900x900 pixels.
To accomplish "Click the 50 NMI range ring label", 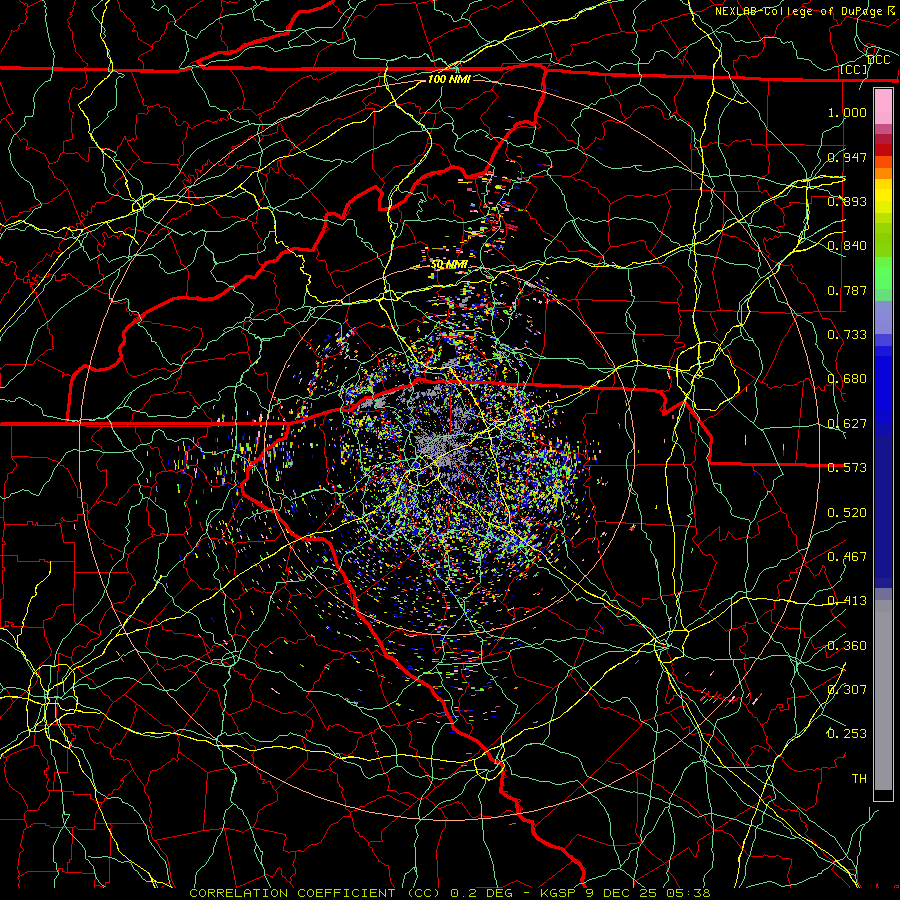I will click(449, 265).
